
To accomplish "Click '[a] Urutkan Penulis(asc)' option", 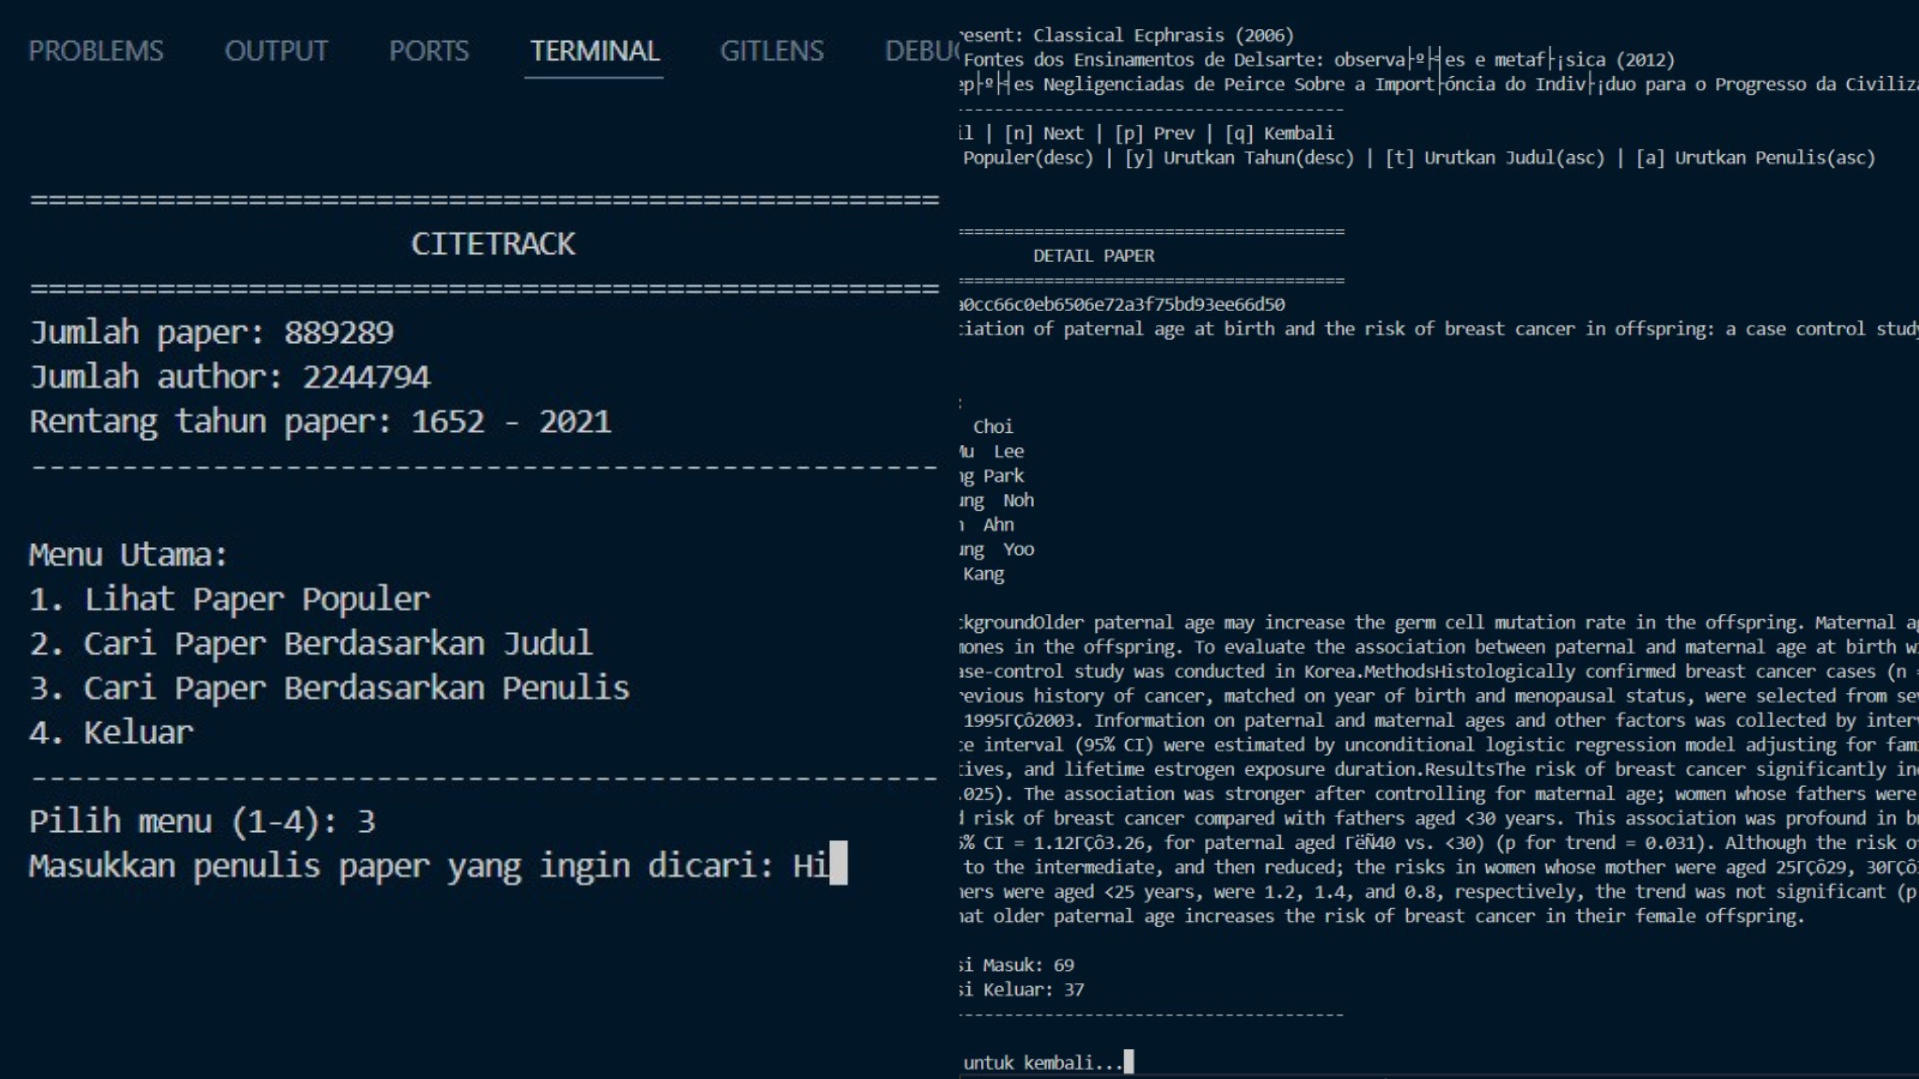I will pyautogui.click(x=1755, y=158).
